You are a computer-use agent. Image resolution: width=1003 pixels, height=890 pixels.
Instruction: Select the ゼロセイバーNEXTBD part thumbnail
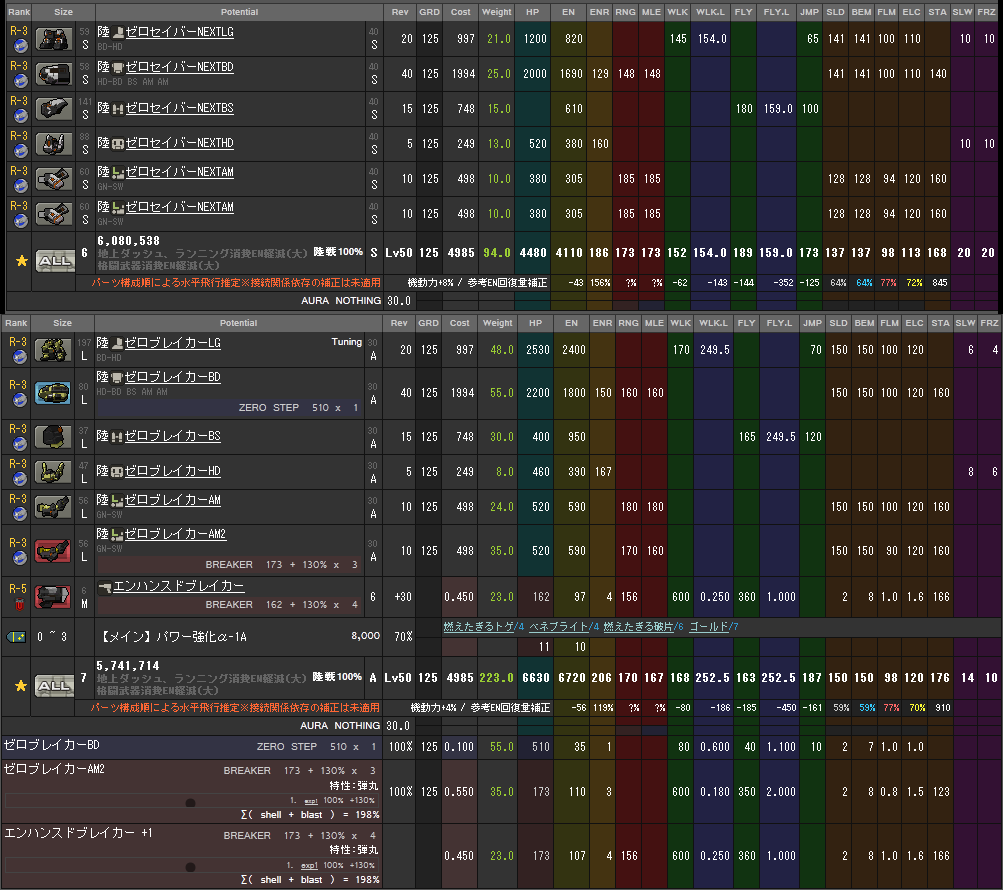tap(54, 74)
